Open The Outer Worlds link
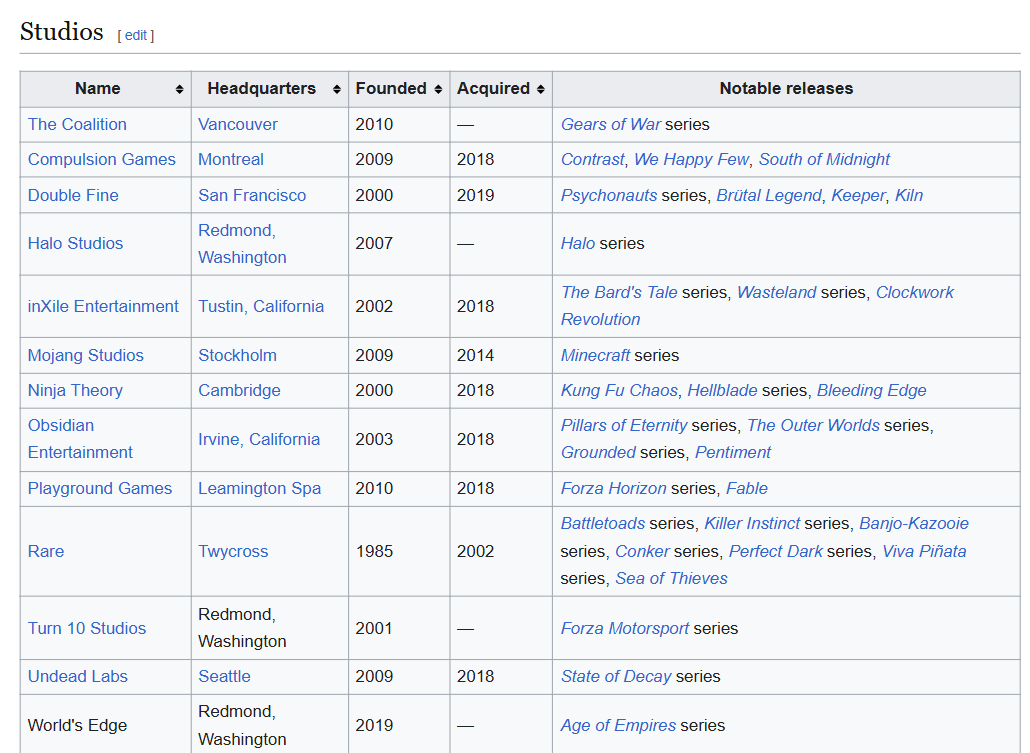The width and height of the screenshot is (1030, 753). [x=813, y=425]
